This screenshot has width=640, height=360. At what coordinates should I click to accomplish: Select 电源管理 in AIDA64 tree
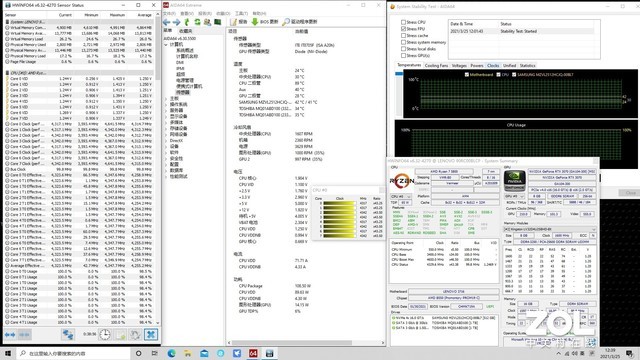[x=185, y=80]
